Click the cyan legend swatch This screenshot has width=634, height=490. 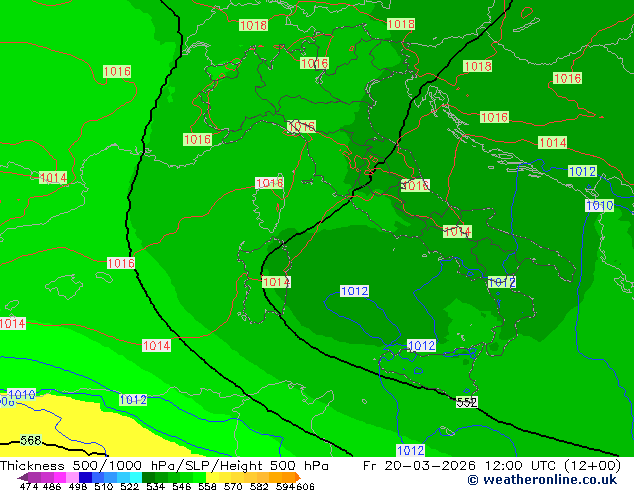[x=136, y=477]
